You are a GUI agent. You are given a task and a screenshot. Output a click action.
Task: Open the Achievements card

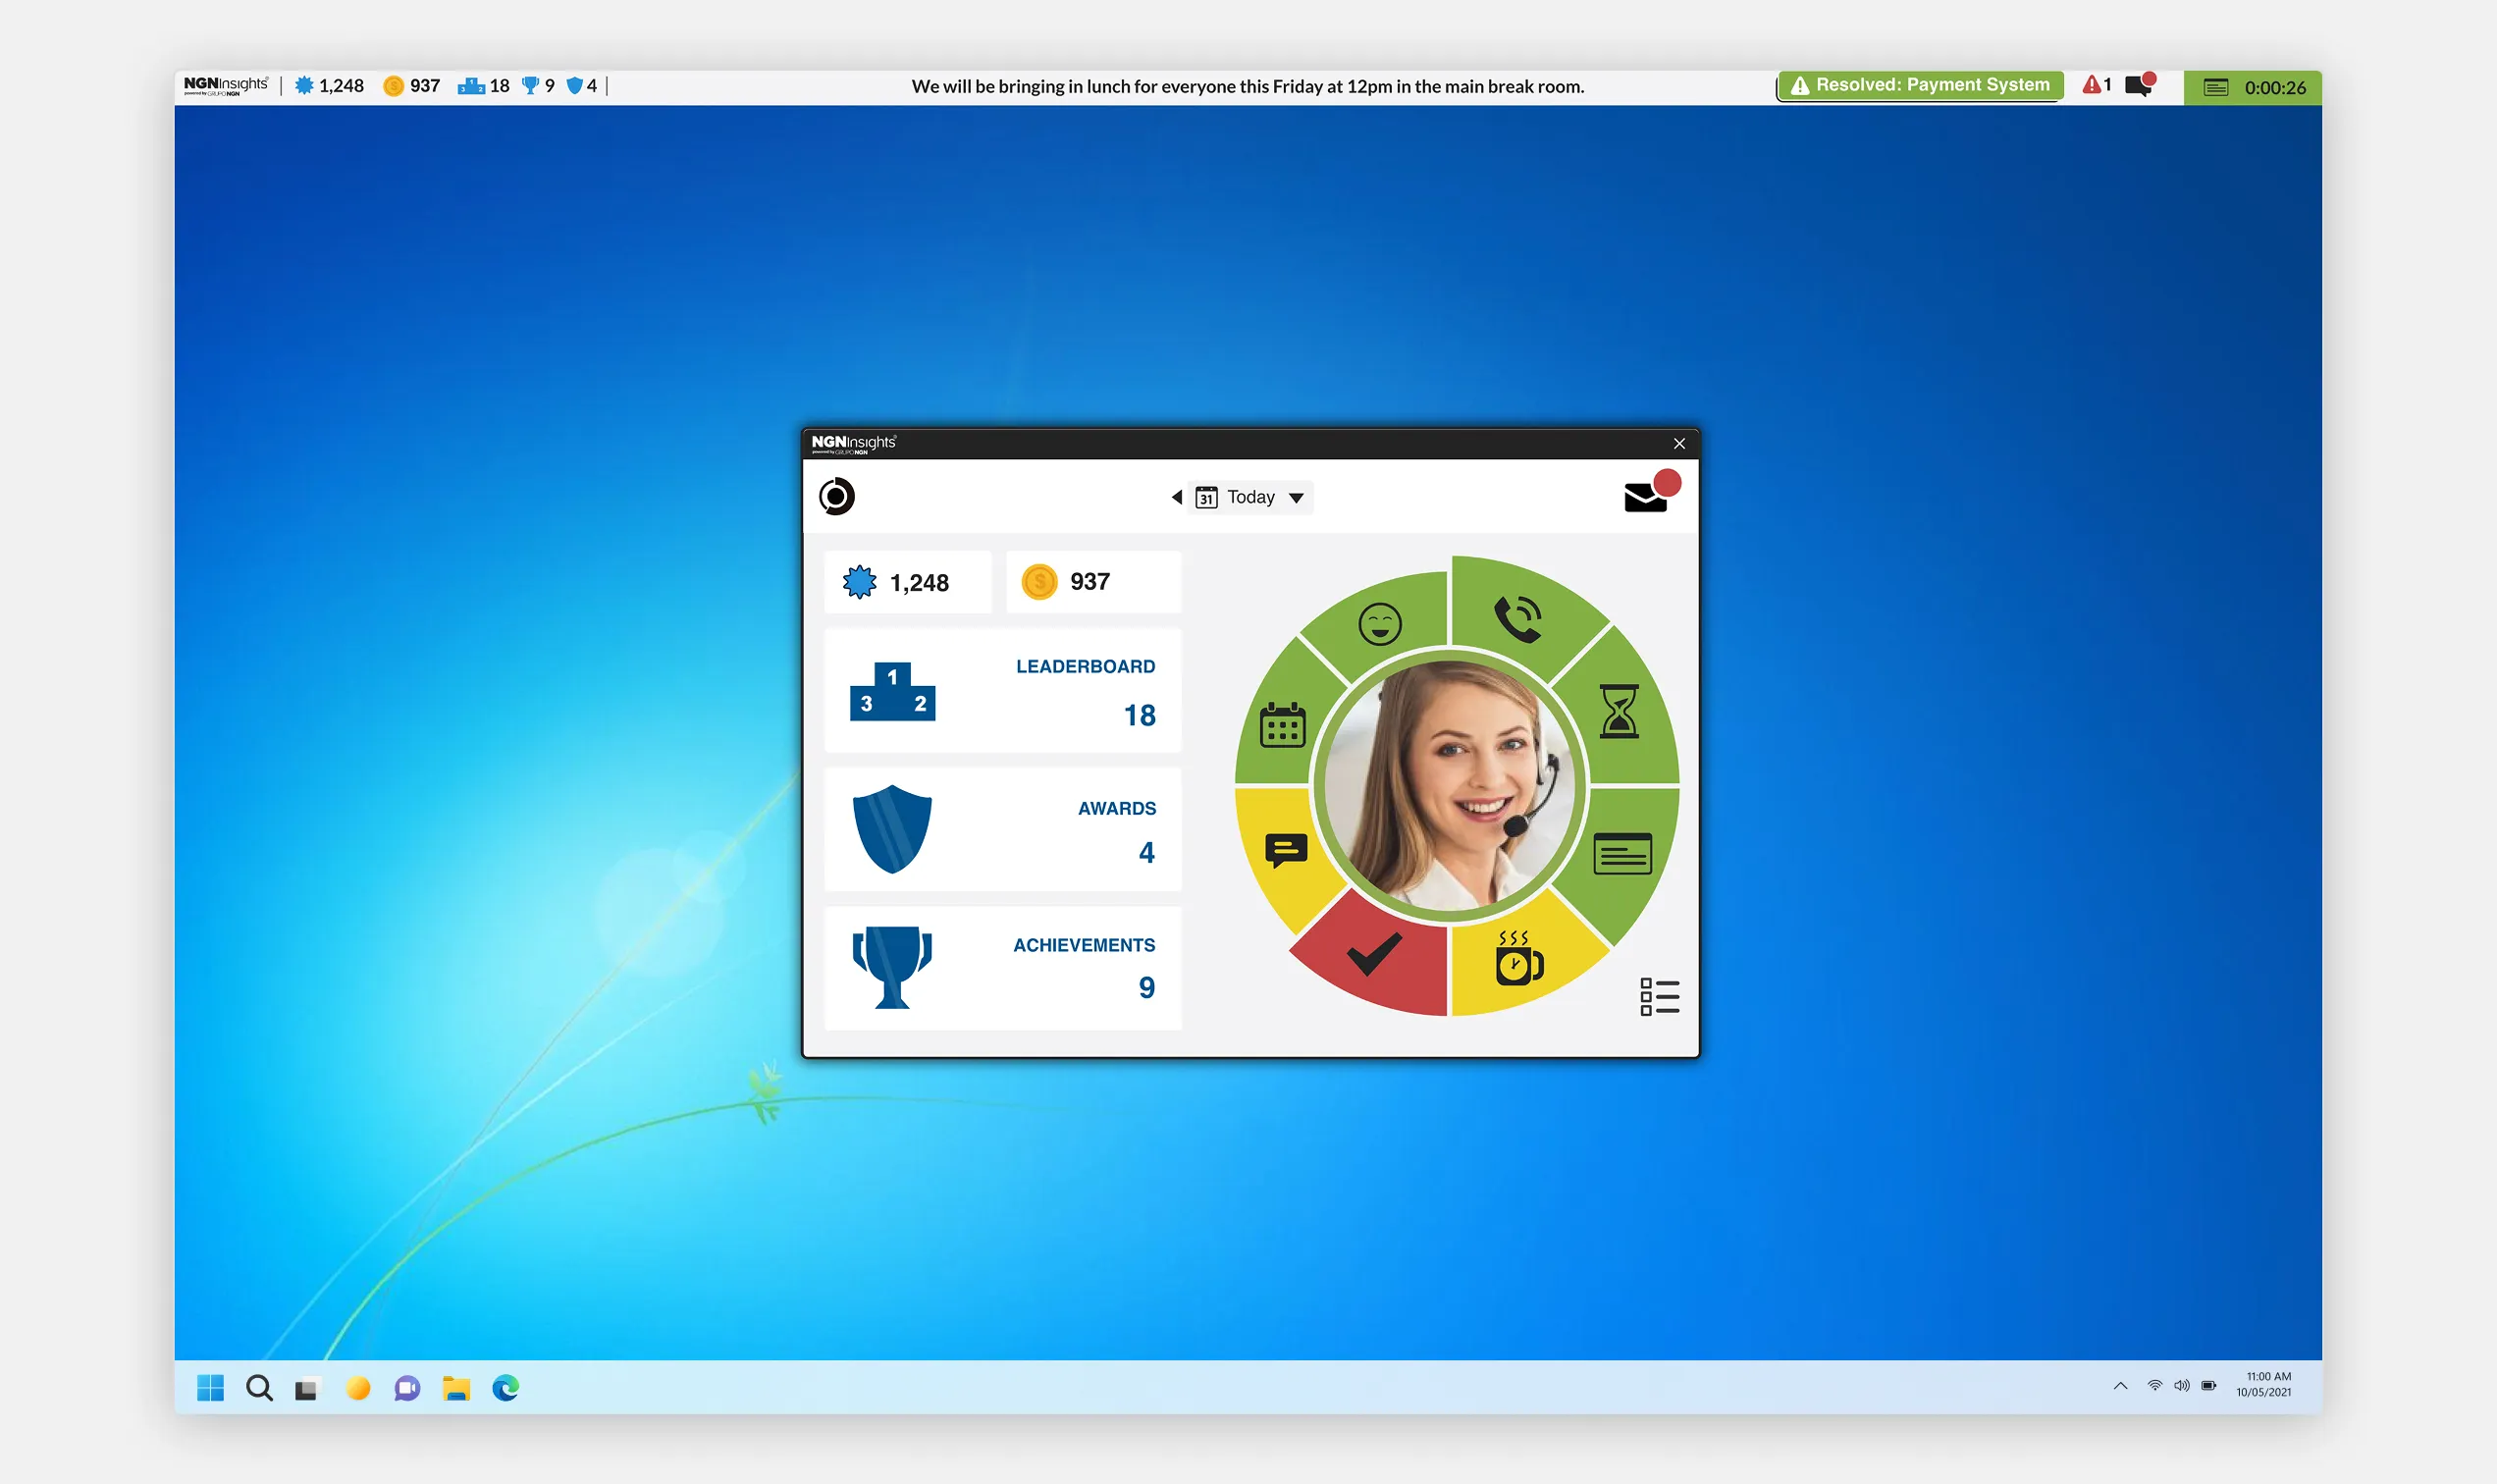[1003, 968]
